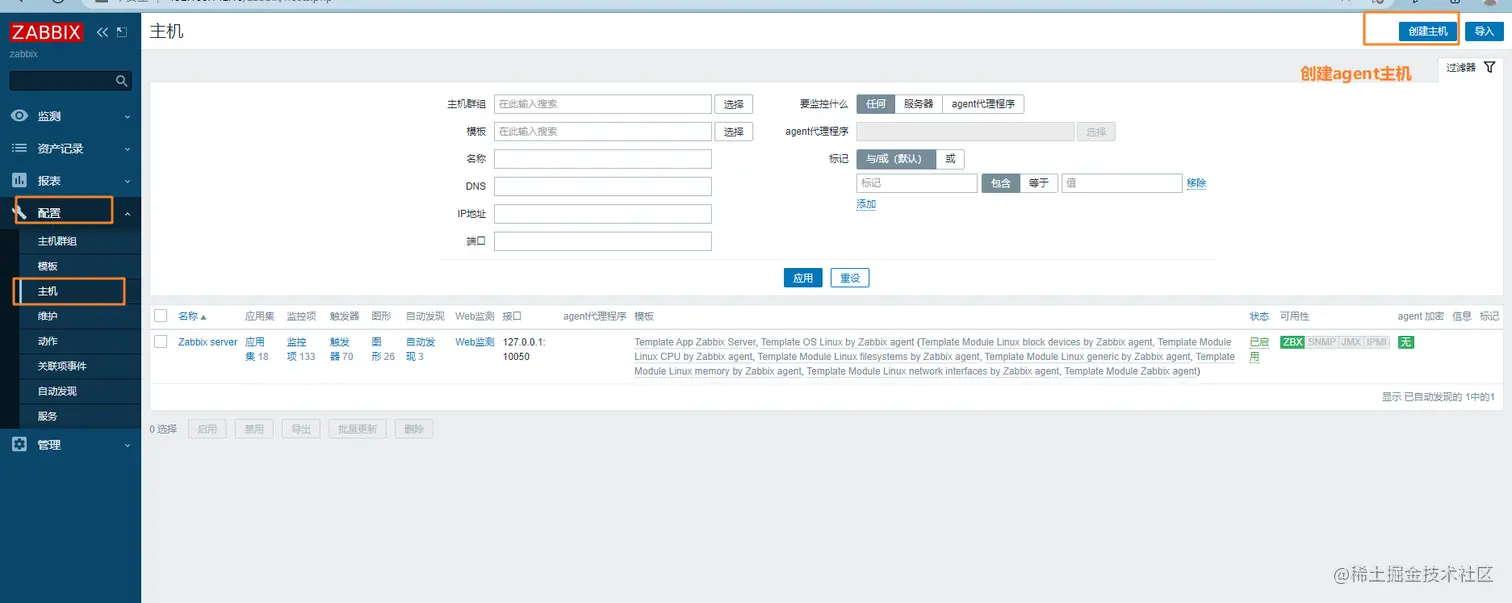Screen dimensions: 1512x603
Task: Open 应用集 link for Zabbix server
Action: tap(255, 349)
